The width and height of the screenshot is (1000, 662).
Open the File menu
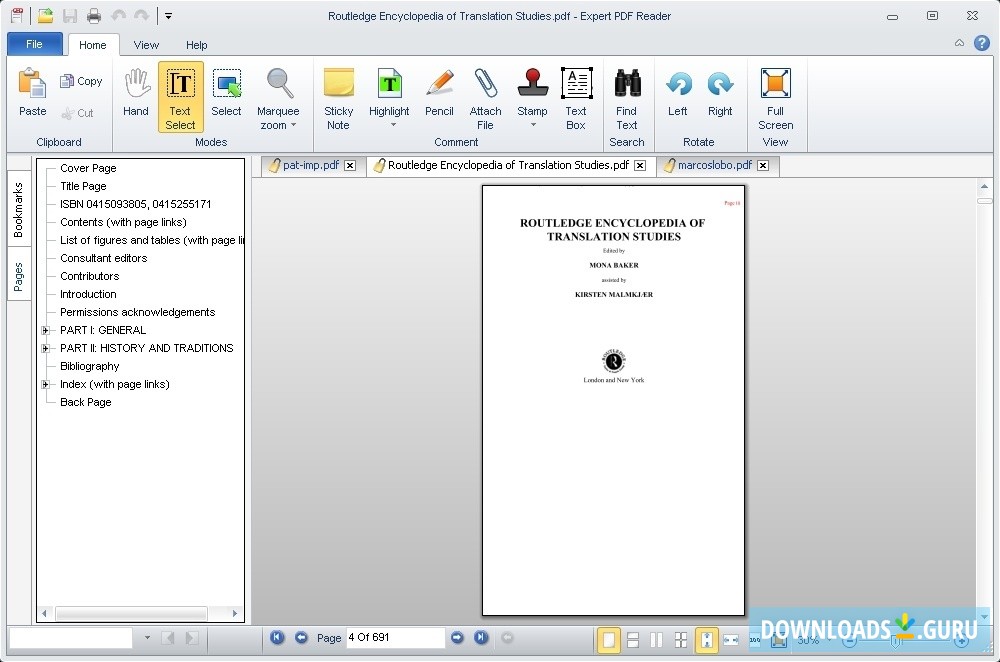pos(34,44)
